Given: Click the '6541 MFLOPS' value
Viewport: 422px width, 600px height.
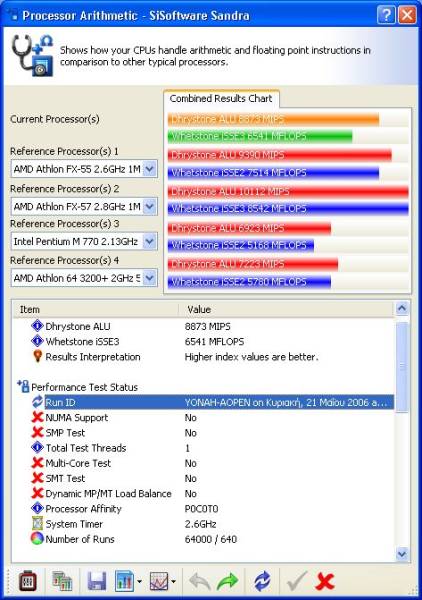Looking at the screenshot, I should pyautogui.click(x=214, y=341).
